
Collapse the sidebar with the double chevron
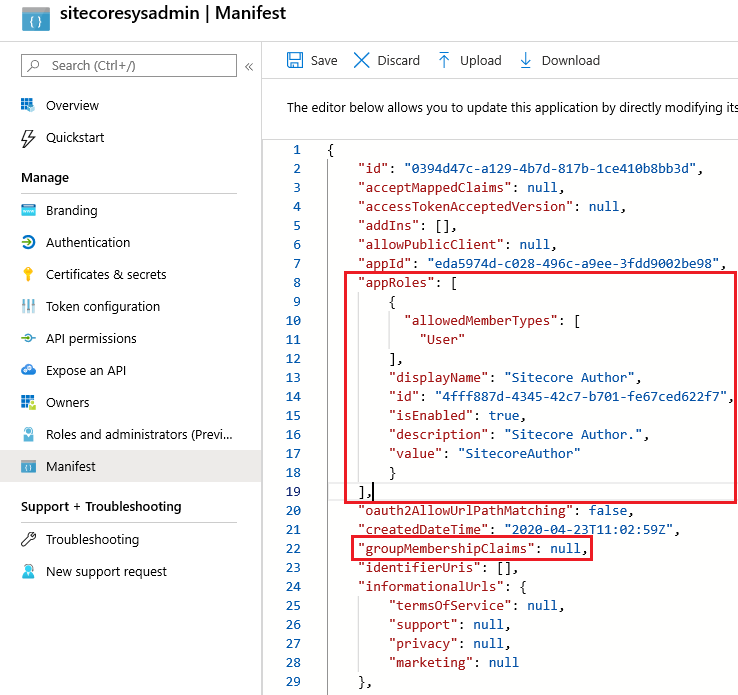[249, 66]
